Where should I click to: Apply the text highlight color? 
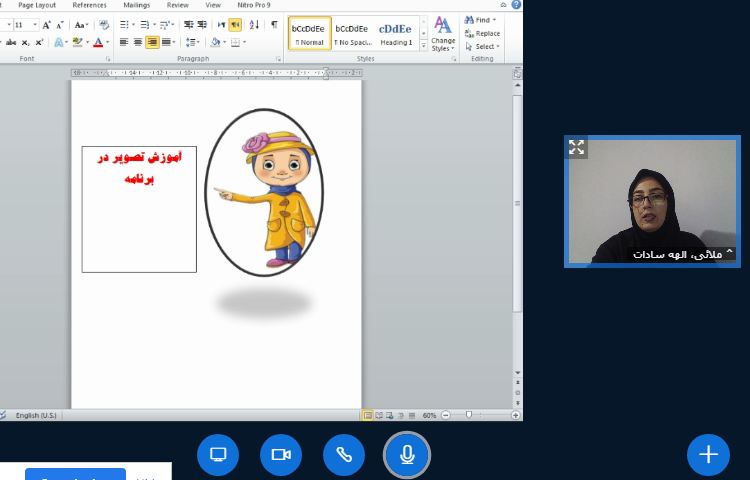77,43
